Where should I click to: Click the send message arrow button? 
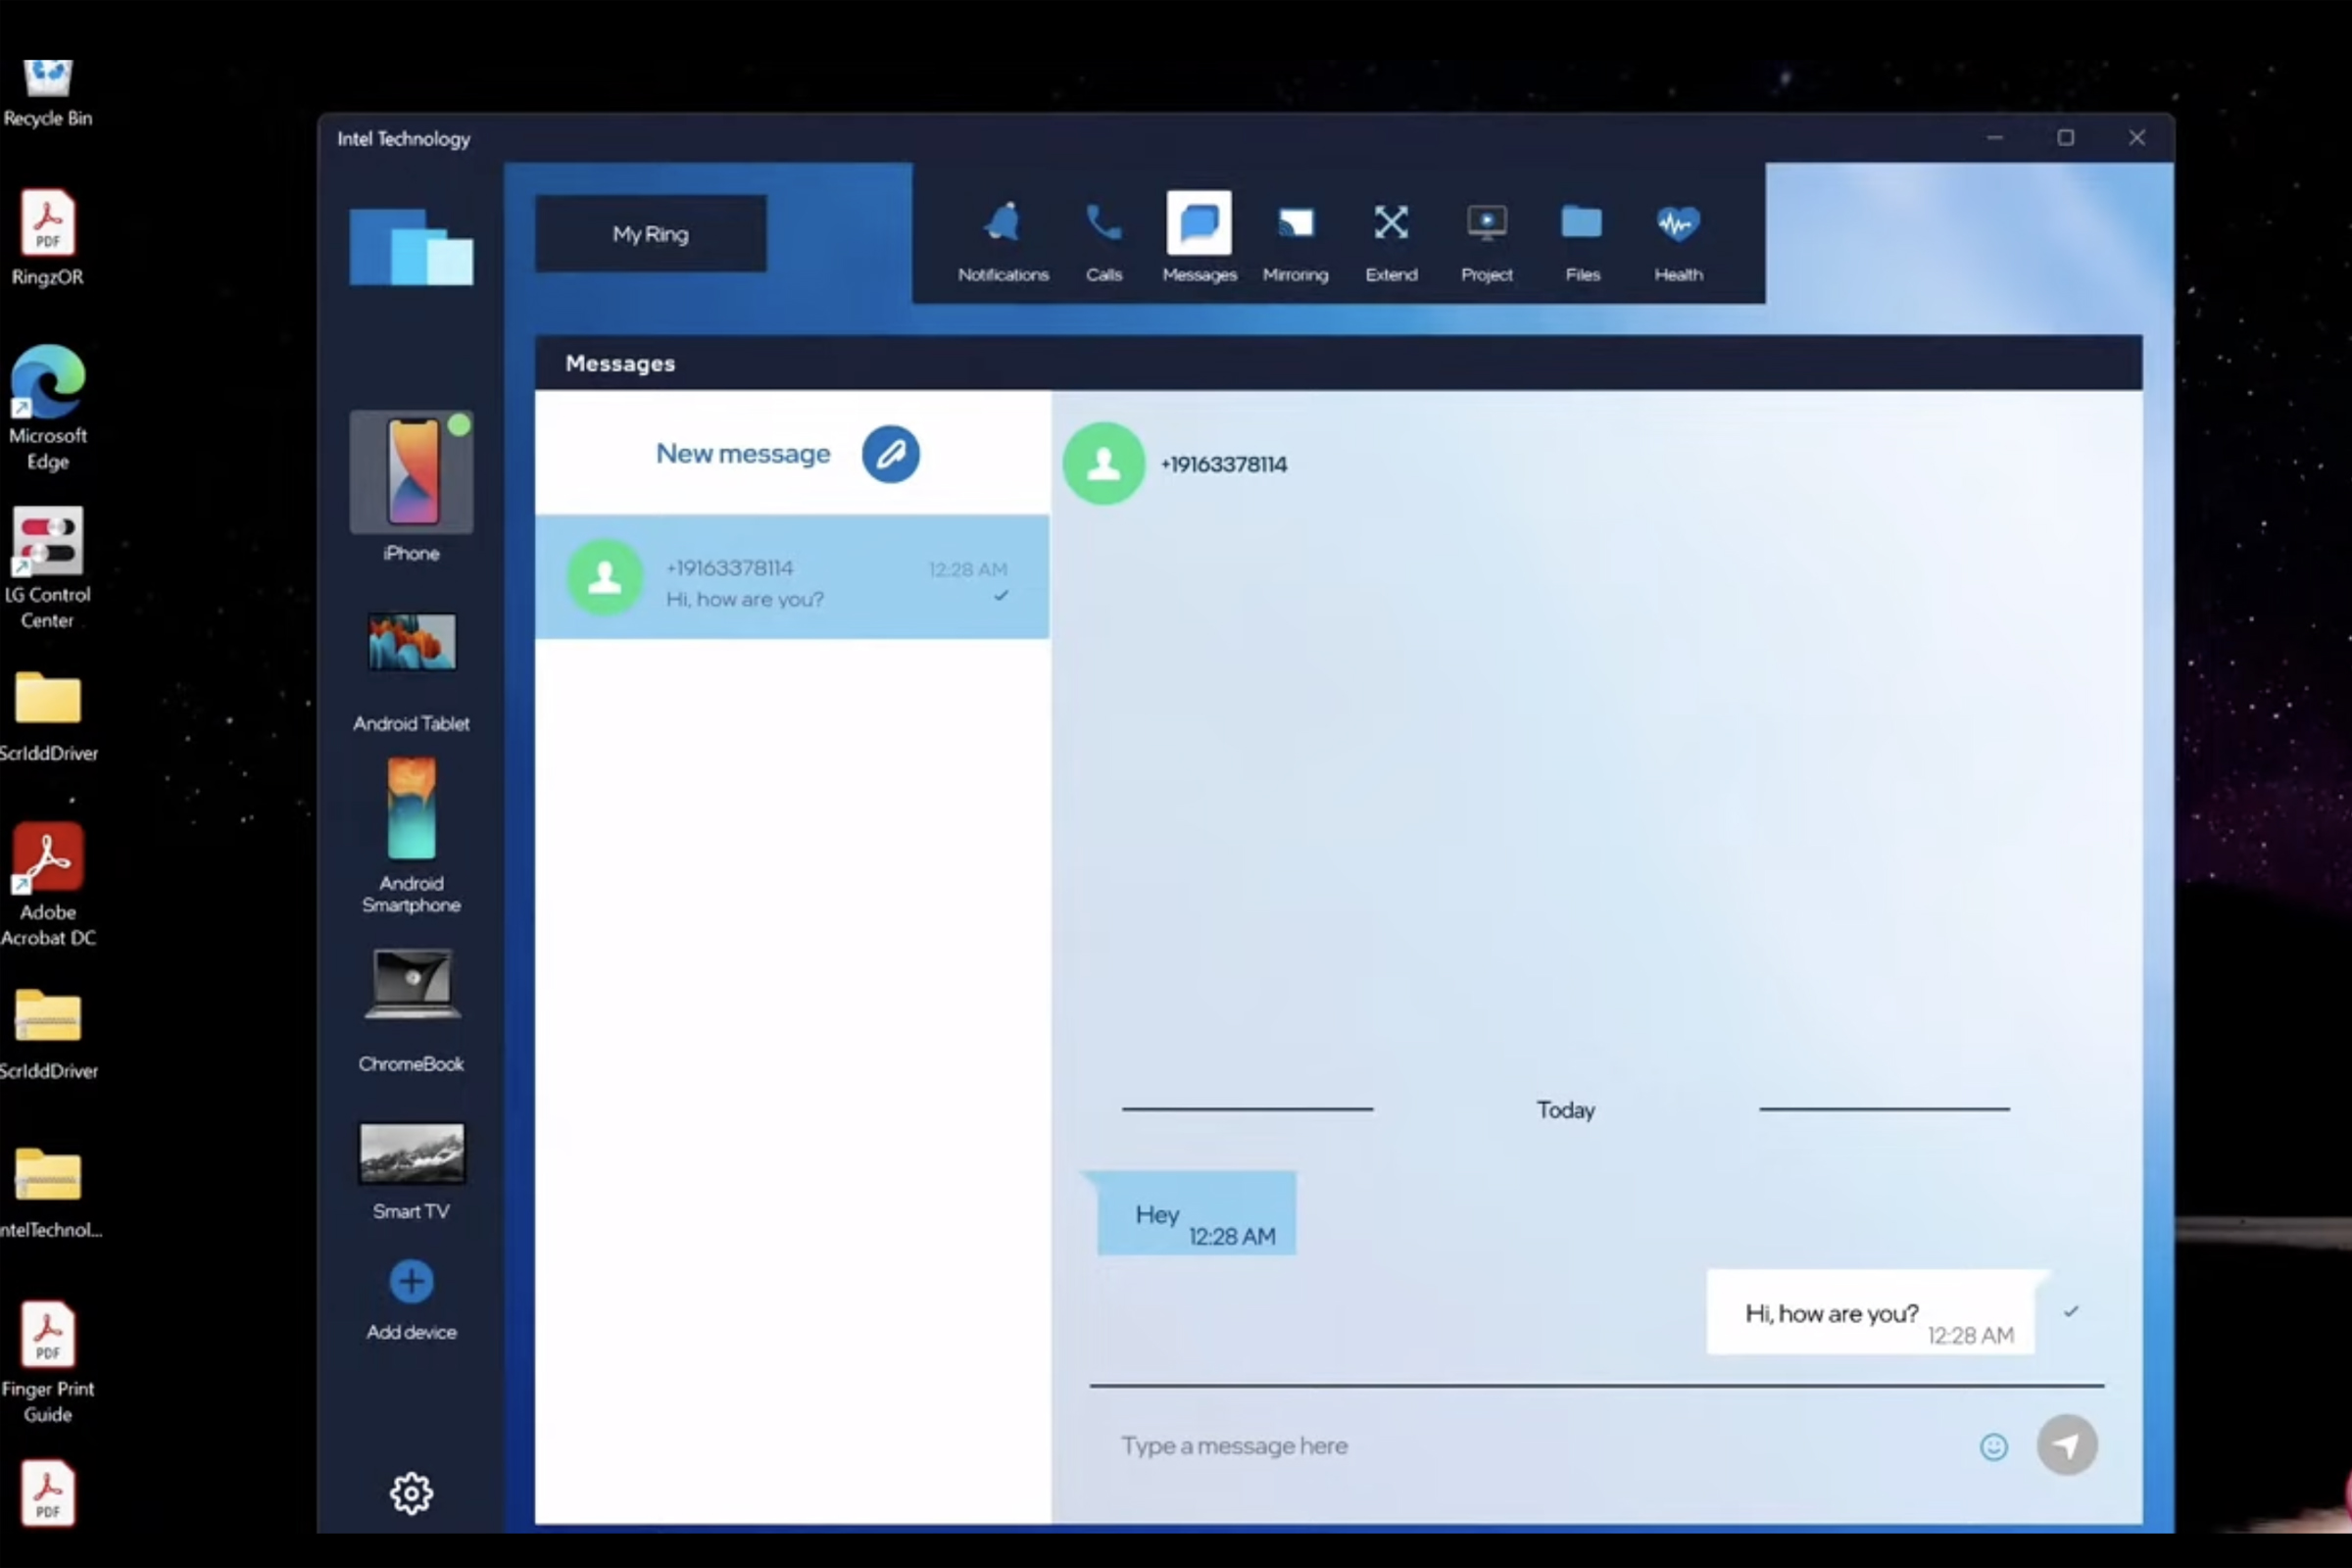[x=2066, y=1445]
